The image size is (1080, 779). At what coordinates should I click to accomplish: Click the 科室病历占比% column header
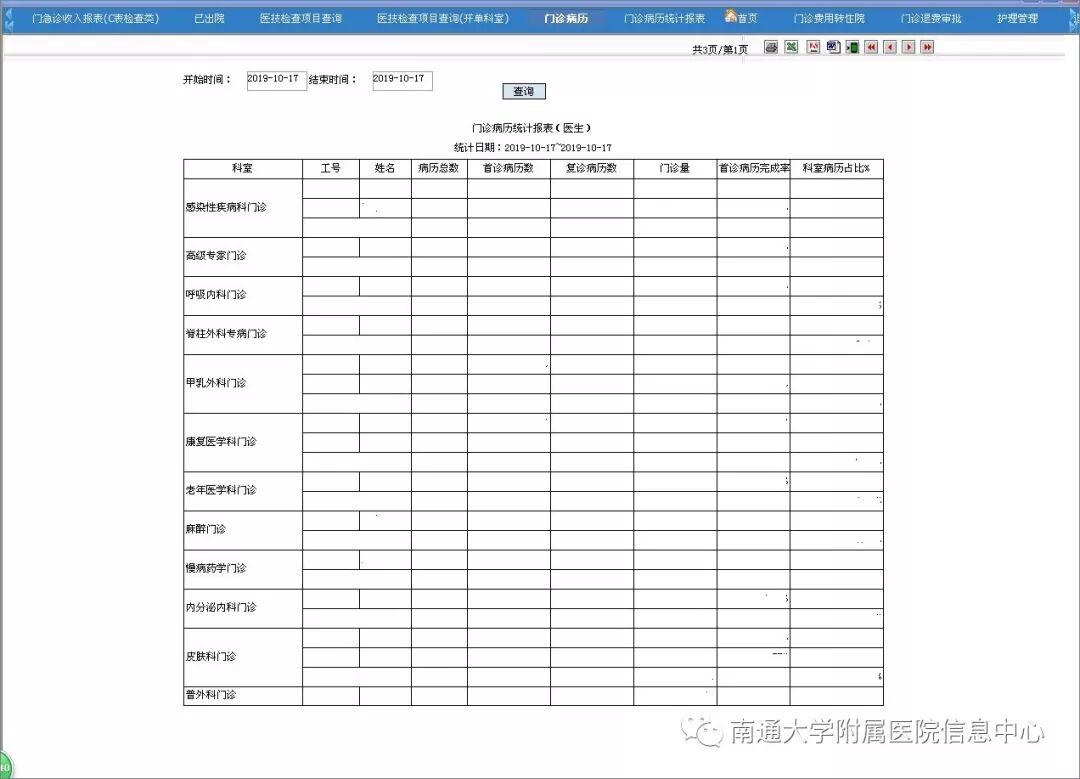(x=836, y=169)
